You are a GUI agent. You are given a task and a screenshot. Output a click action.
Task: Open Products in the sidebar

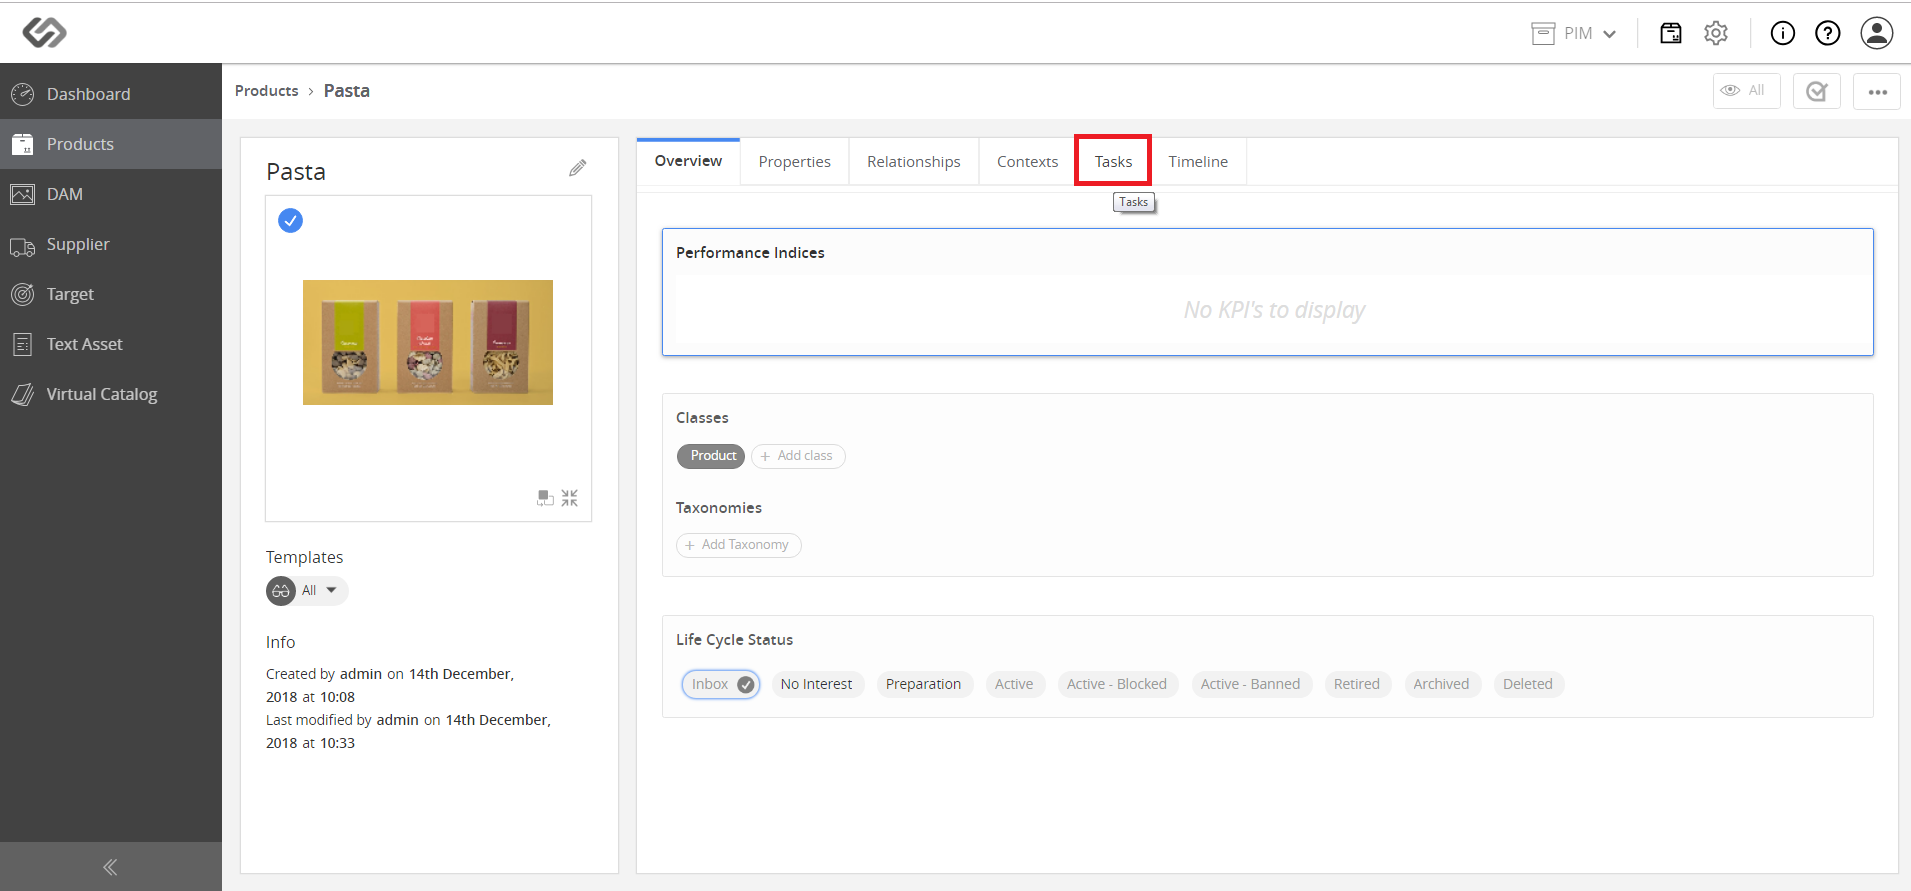click(111, 144)
